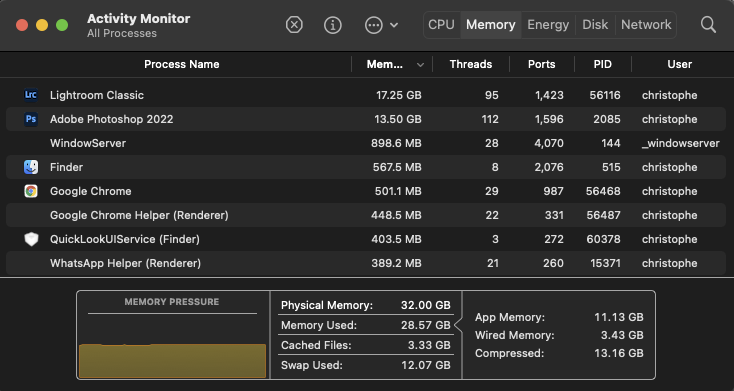The image size is (734, 391).
Task: Click the 1,423 ports value
Action: point(549,95)
